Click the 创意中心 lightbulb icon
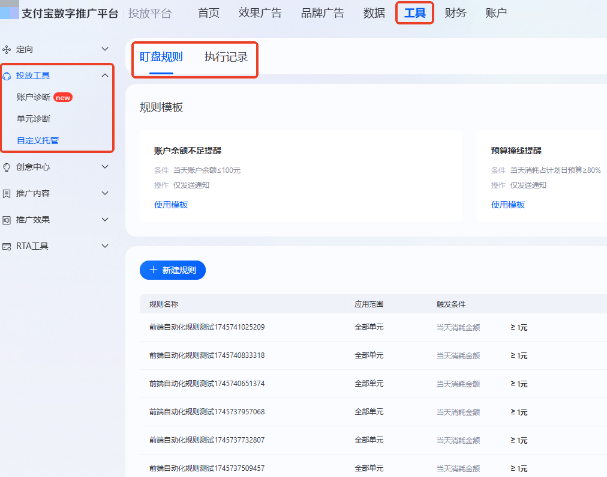607x477 pixels. point(7,167)
